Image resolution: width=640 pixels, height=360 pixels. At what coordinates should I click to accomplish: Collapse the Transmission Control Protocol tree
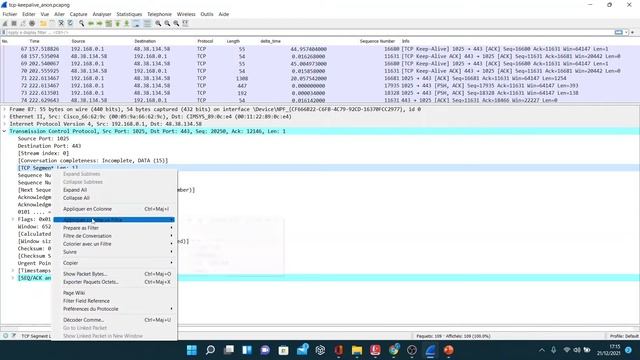click(x=4, y=131)
